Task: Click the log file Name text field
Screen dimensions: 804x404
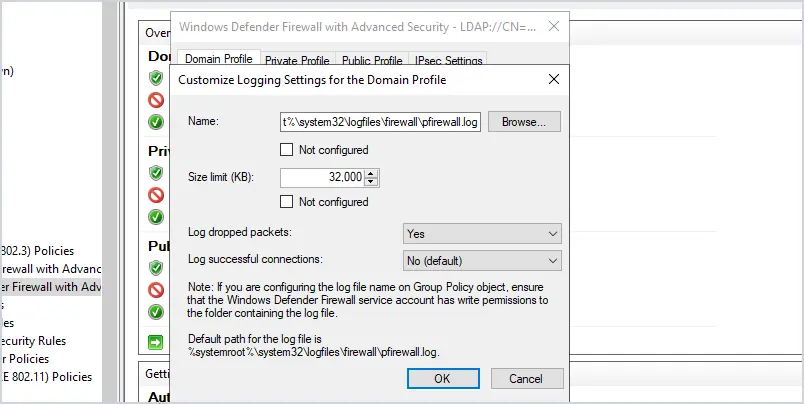Action: pyautogui.click(x=380, y=122)
